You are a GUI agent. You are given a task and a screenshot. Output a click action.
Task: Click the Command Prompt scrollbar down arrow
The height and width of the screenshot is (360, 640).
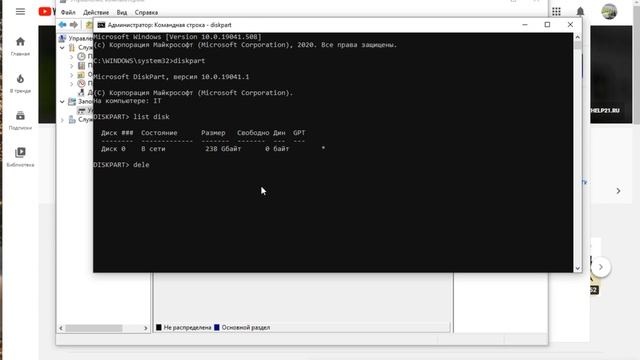pos(578,268)
